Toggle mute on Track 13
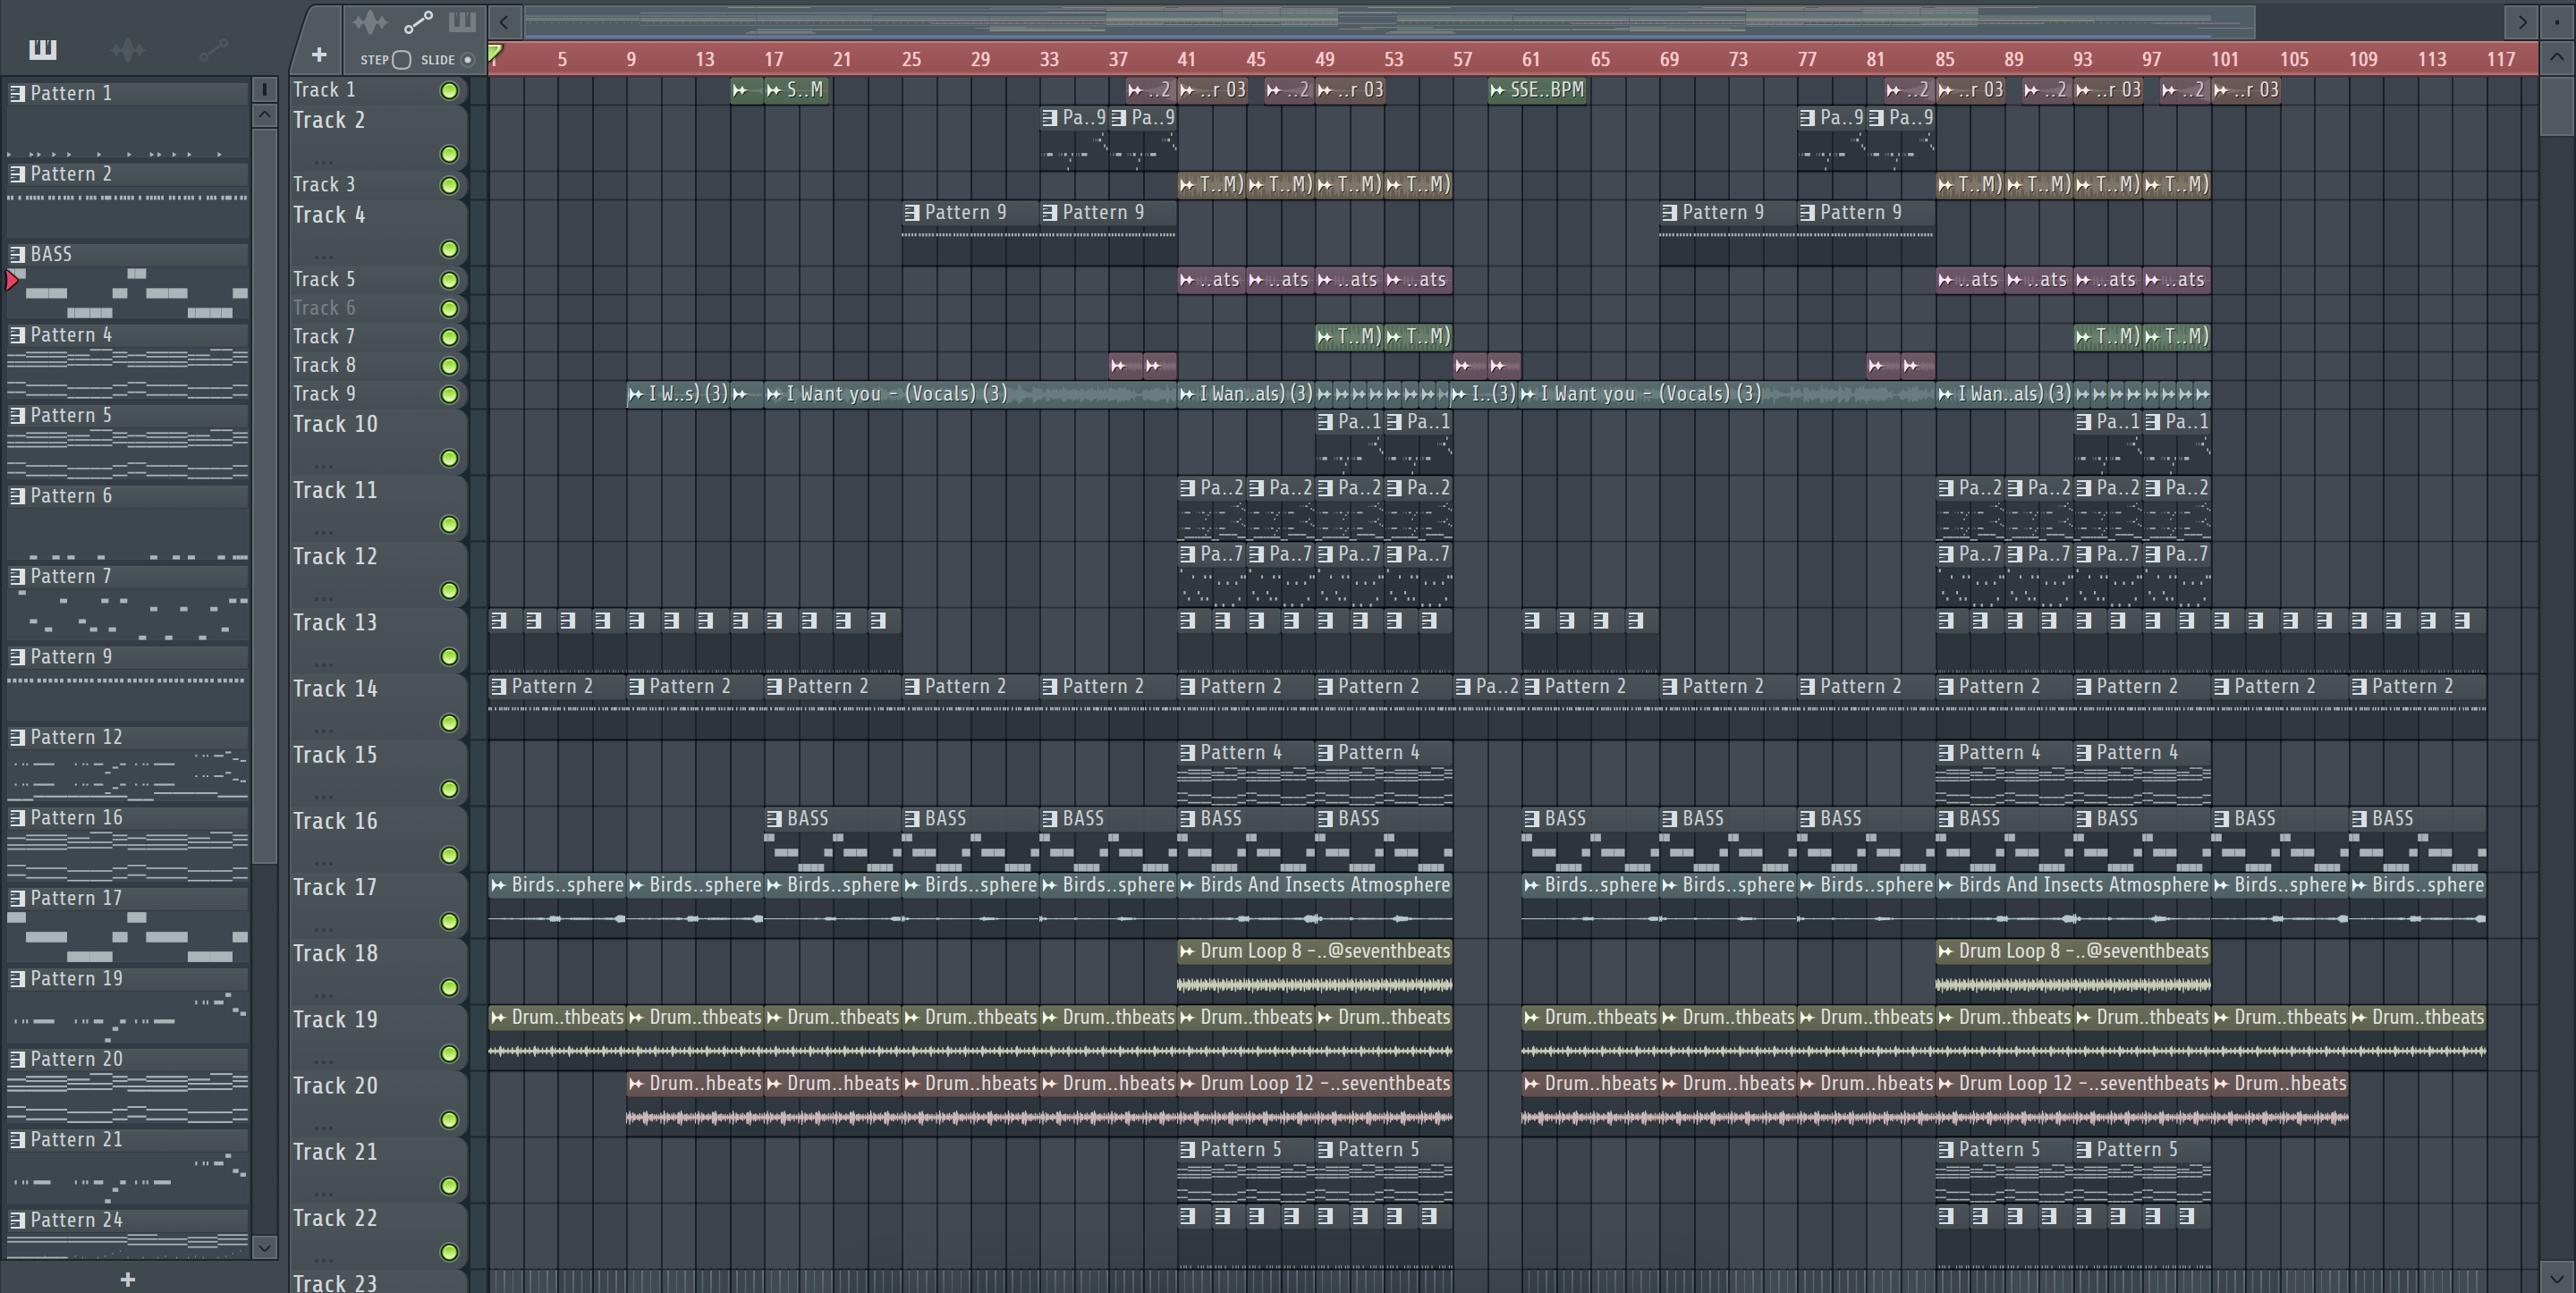This screenshot has width=2576, height=1293. click(450, 657)
